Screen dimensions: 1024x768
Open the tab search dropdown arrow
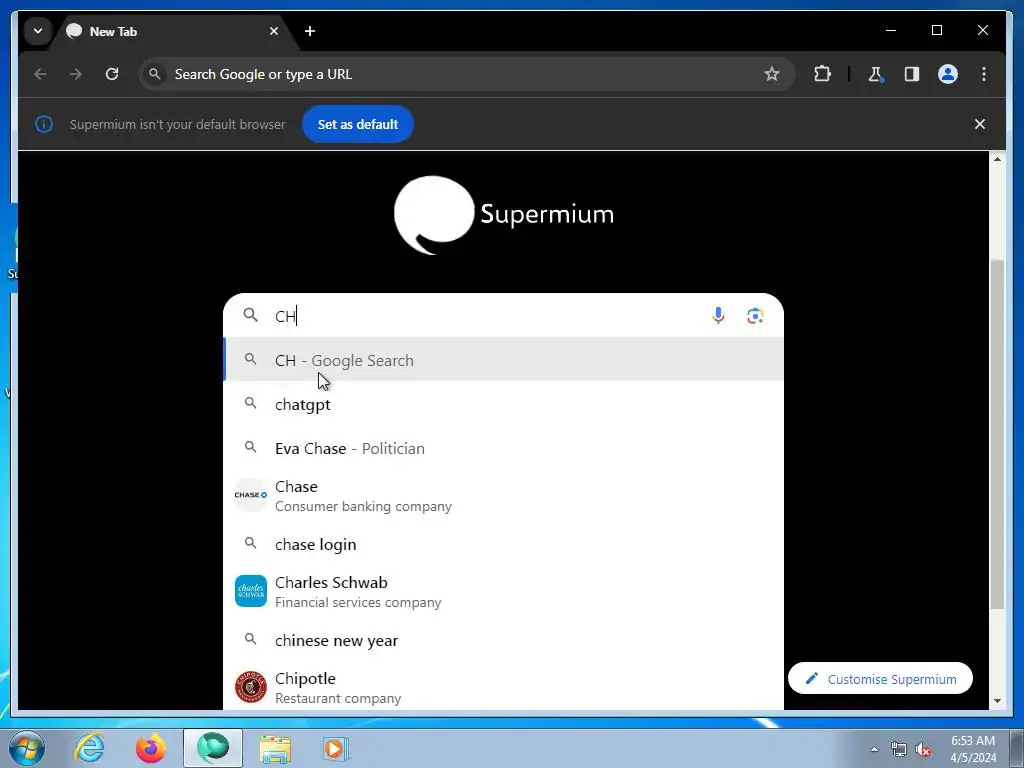coord(38,31)
